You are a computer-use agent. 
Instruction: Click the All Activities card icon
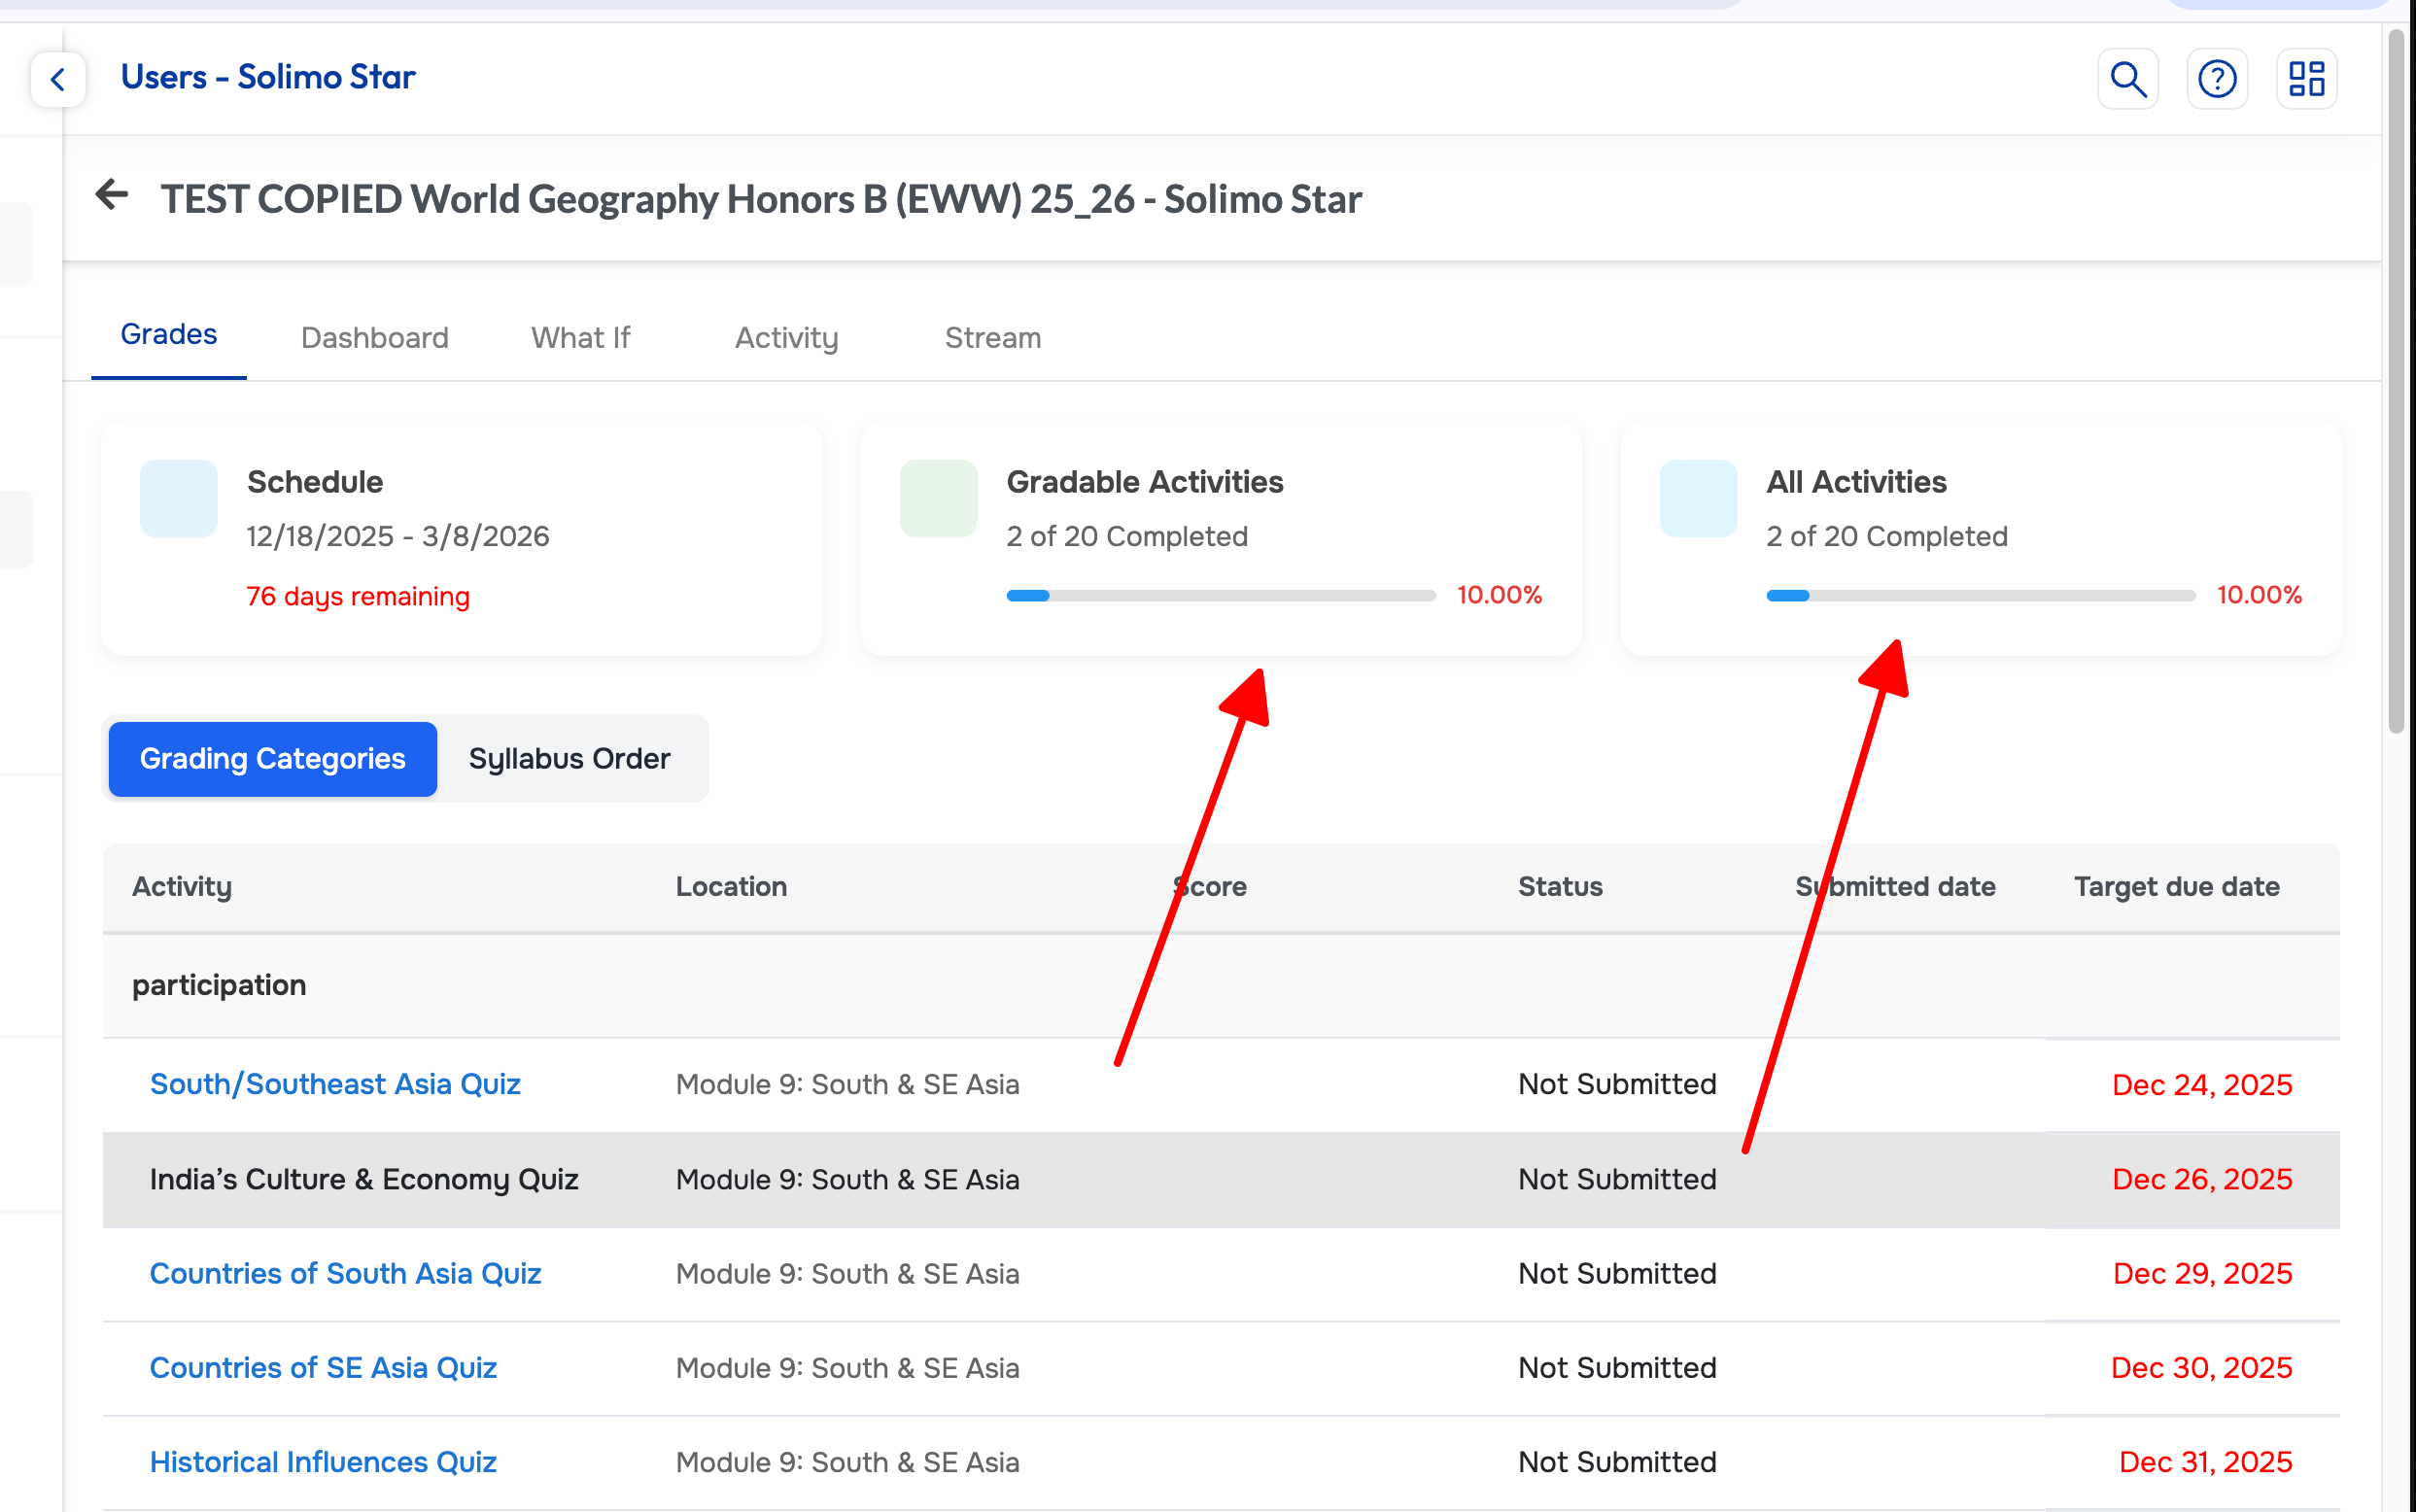point(1698,498)
